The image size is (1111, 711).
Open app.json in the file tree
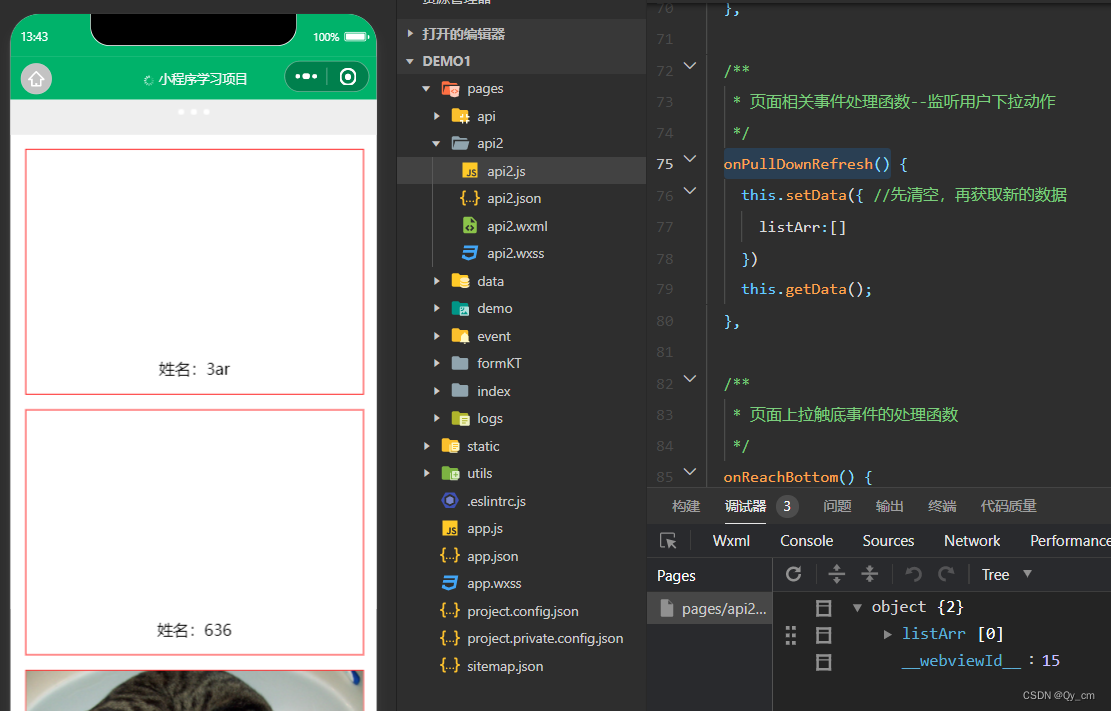coord(521,556)
